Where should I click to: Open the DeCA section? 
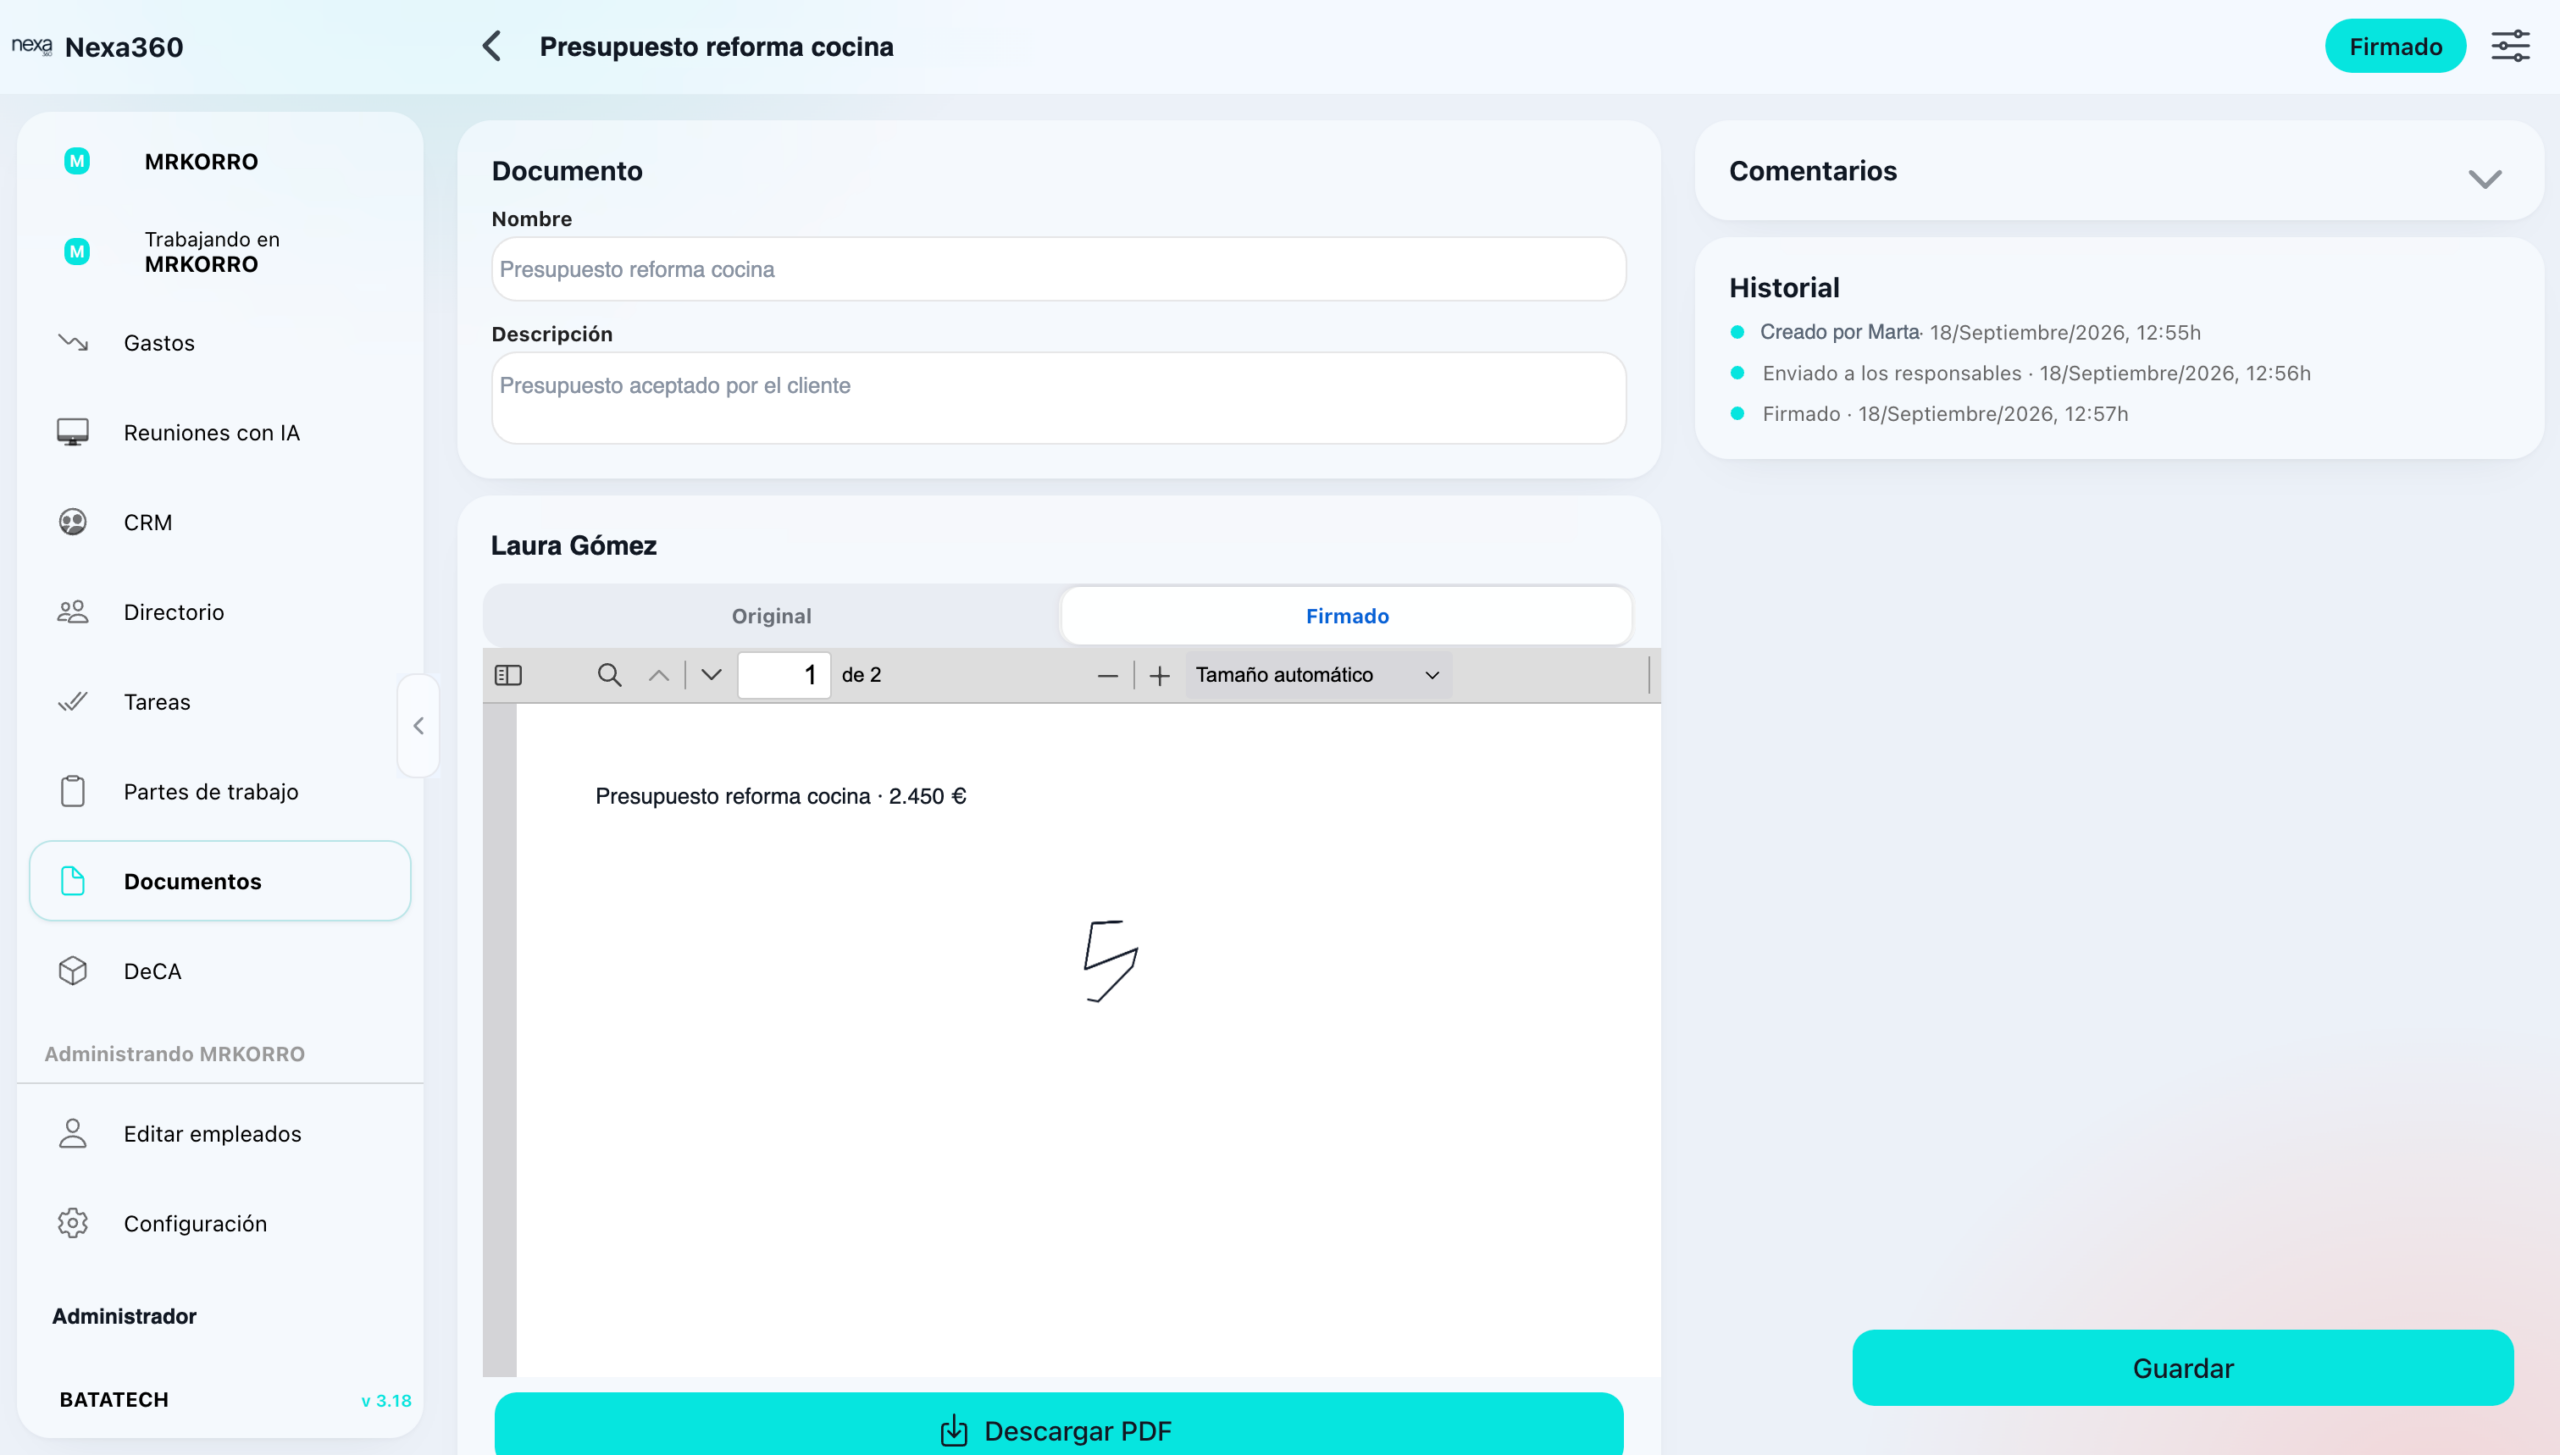(220, 971)
